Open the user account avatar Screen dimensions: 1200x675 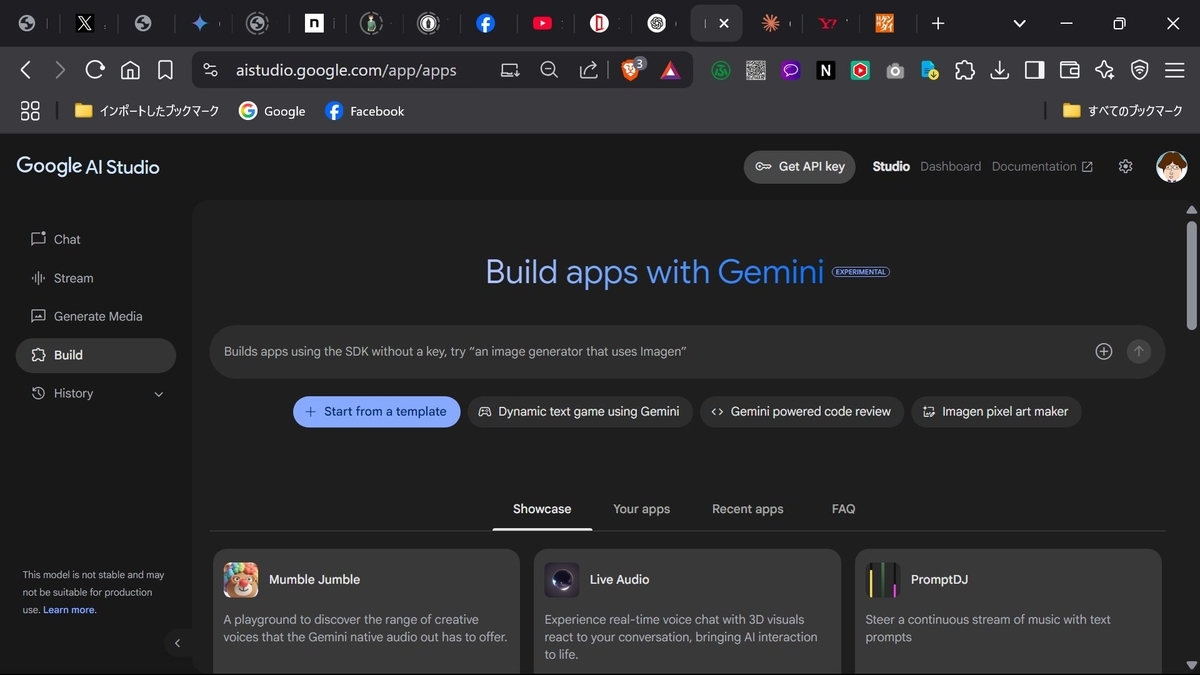coord(1171,167)
